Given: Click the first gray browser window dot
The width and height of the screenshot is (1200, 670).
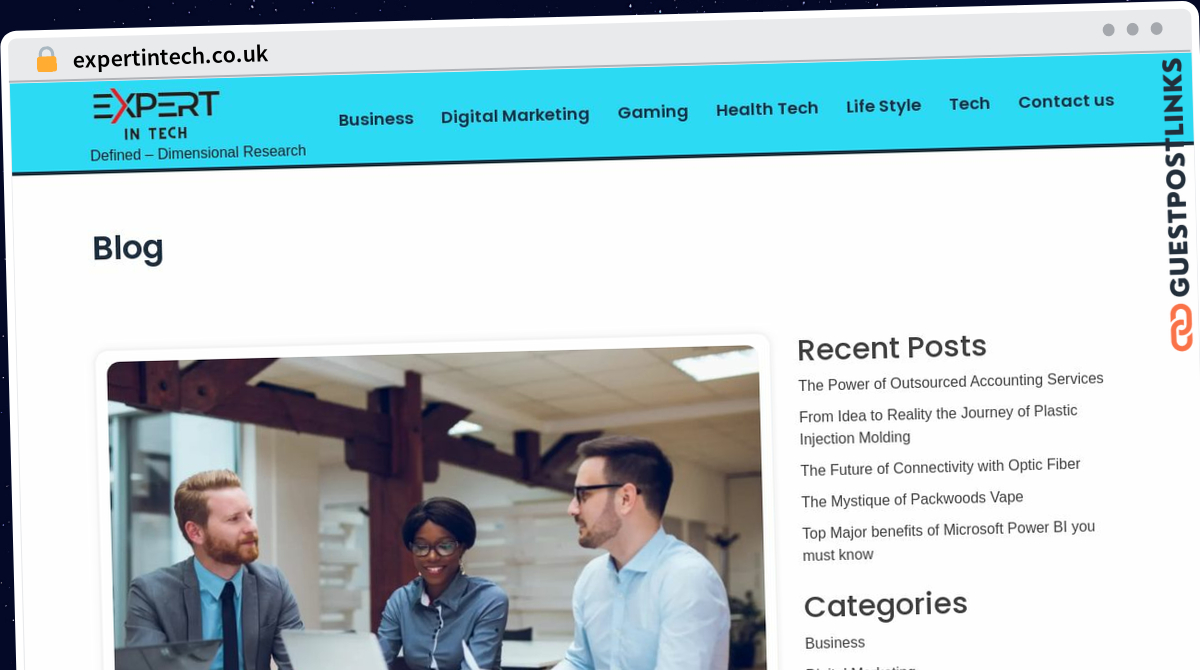Looking at the screenshot, I should (x=1108, y=30).
